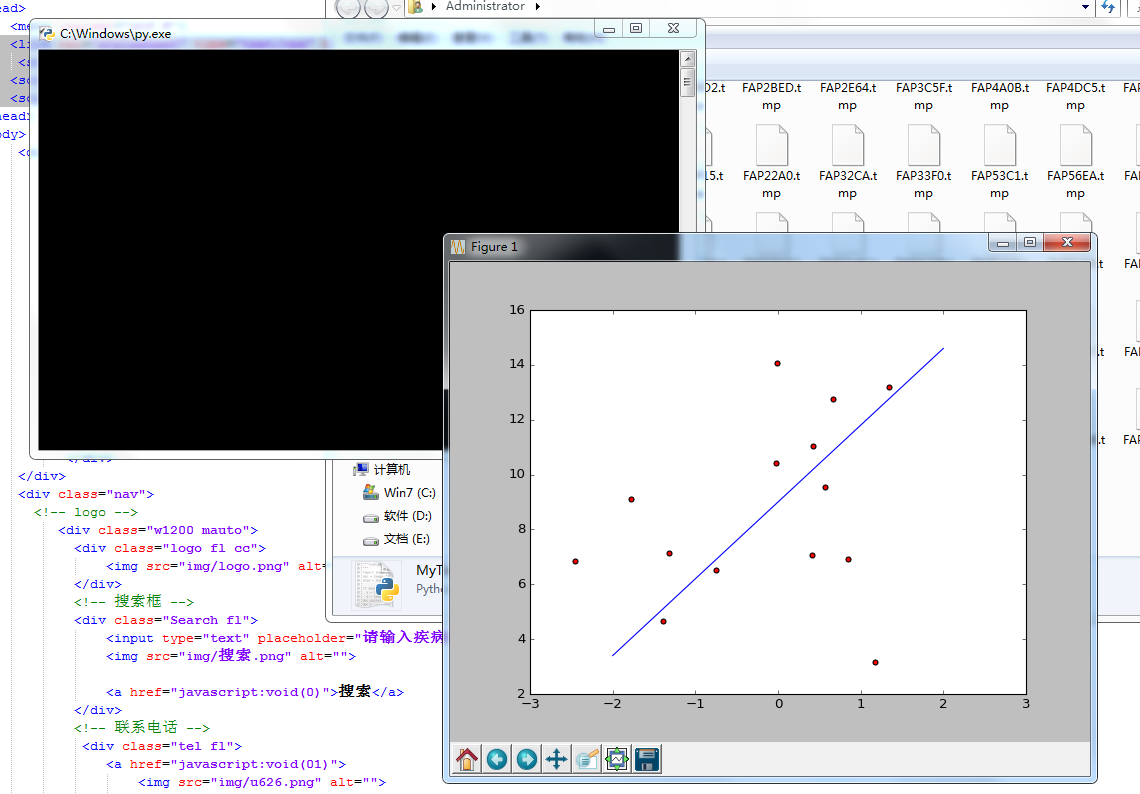
Task: Reset plot to original view with Home
Action: tap(467, 760)
